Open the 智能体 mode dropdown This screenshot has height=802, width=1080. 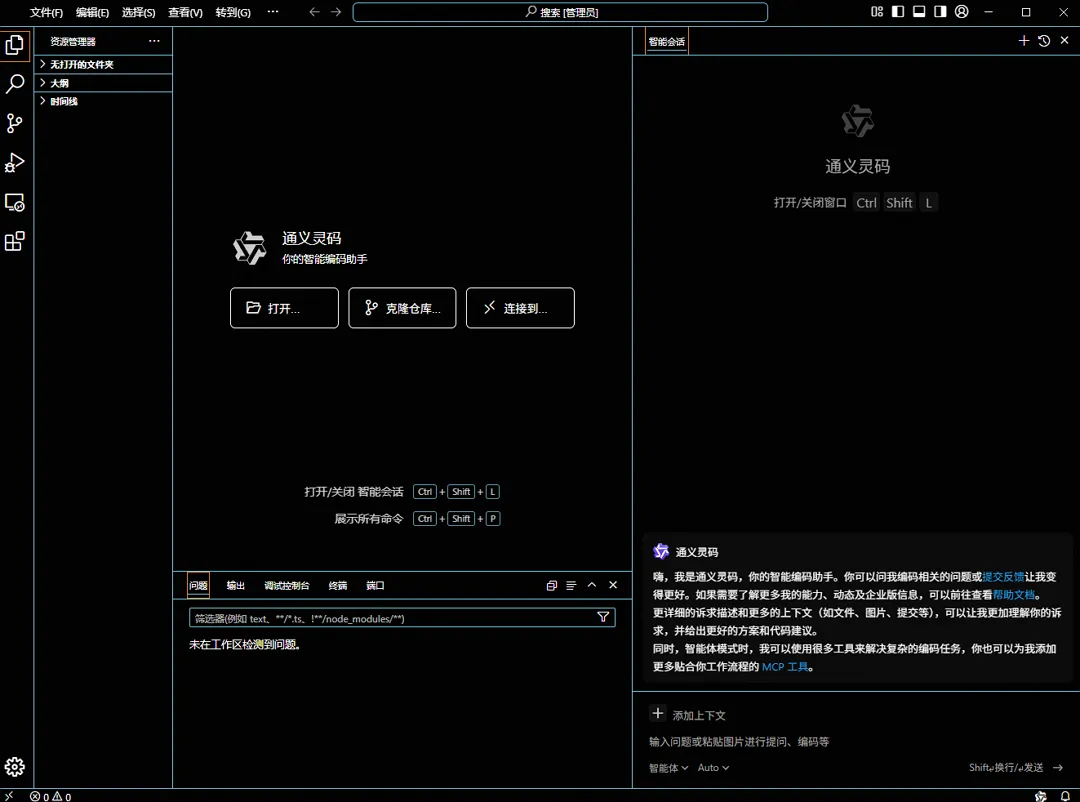(x=668, y=768)
